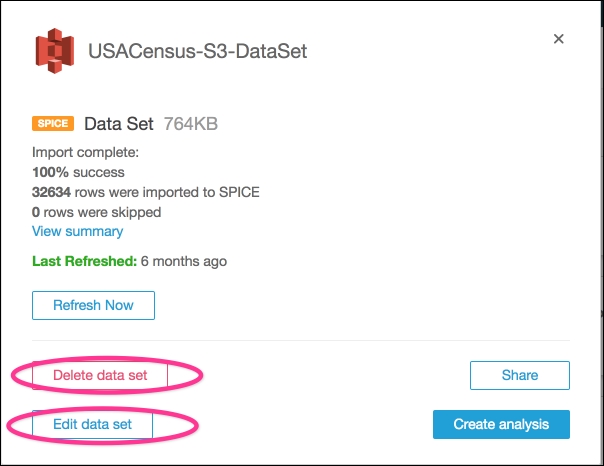The width and height of the screenshot is (604, 466).
Task: Open the View summary link
Action: click(x=77, y=231)
